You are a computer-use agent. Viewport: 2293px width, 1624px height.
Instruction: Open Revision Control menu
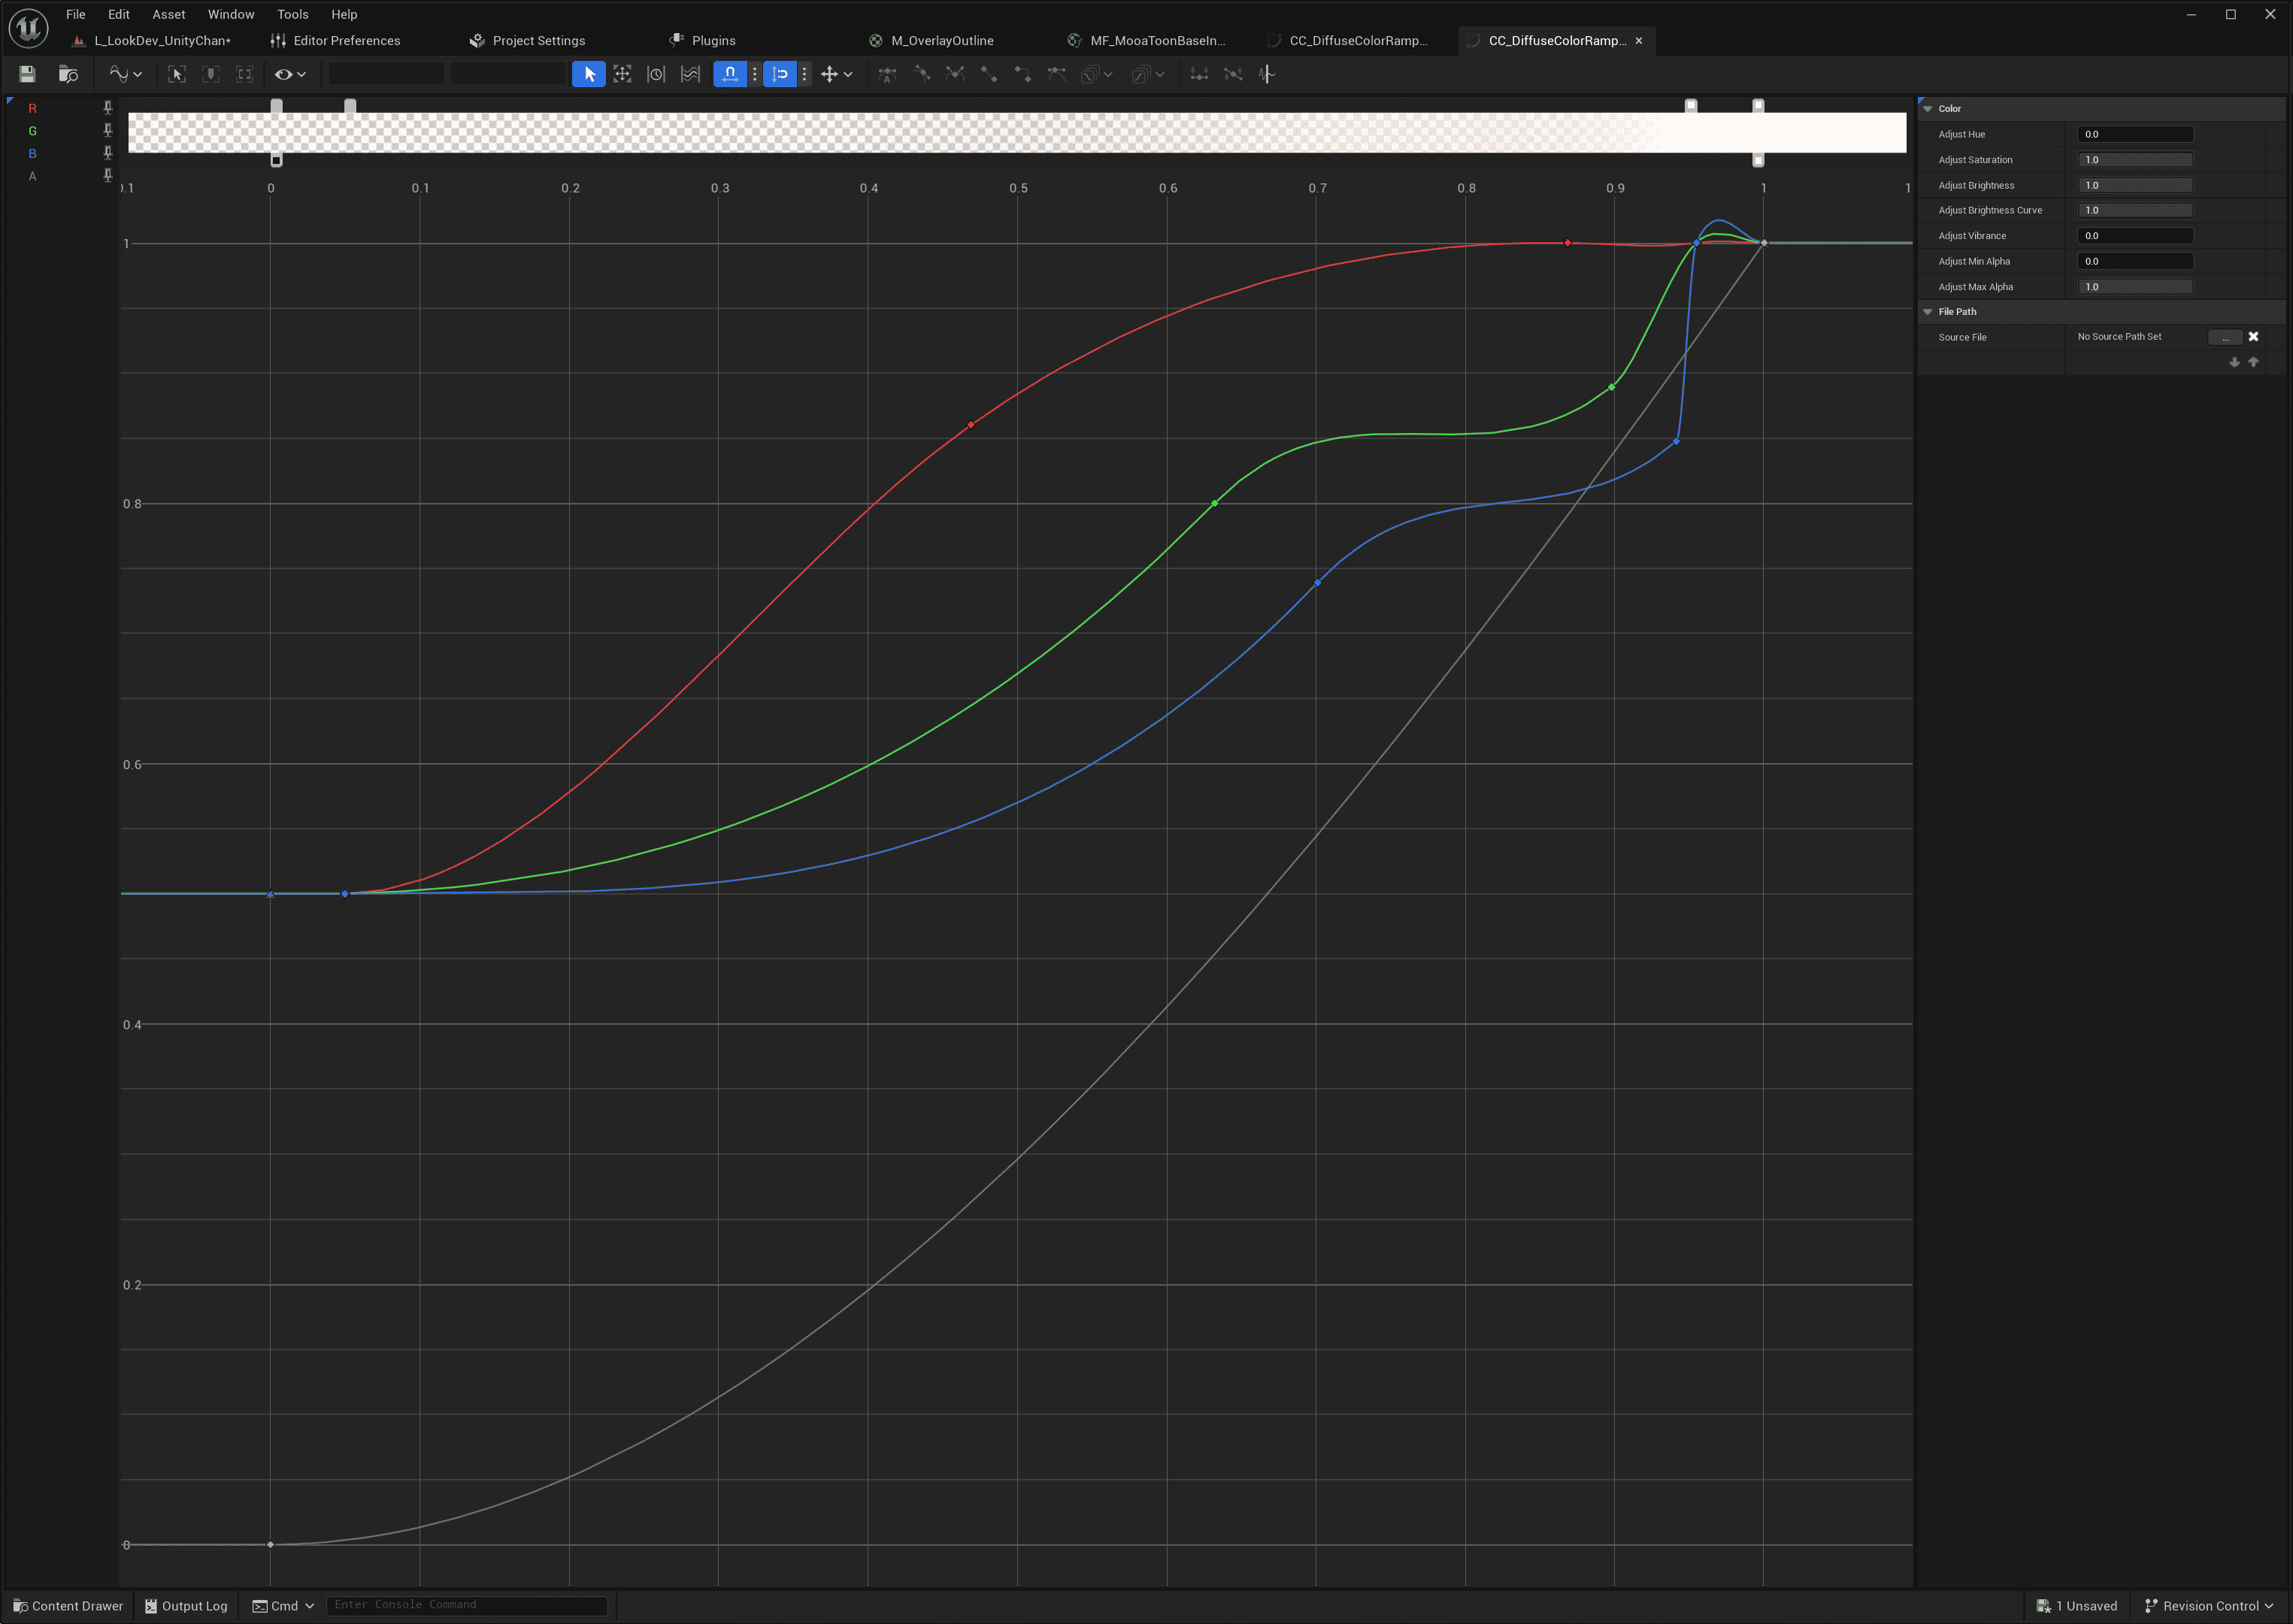(2209, 1606)
